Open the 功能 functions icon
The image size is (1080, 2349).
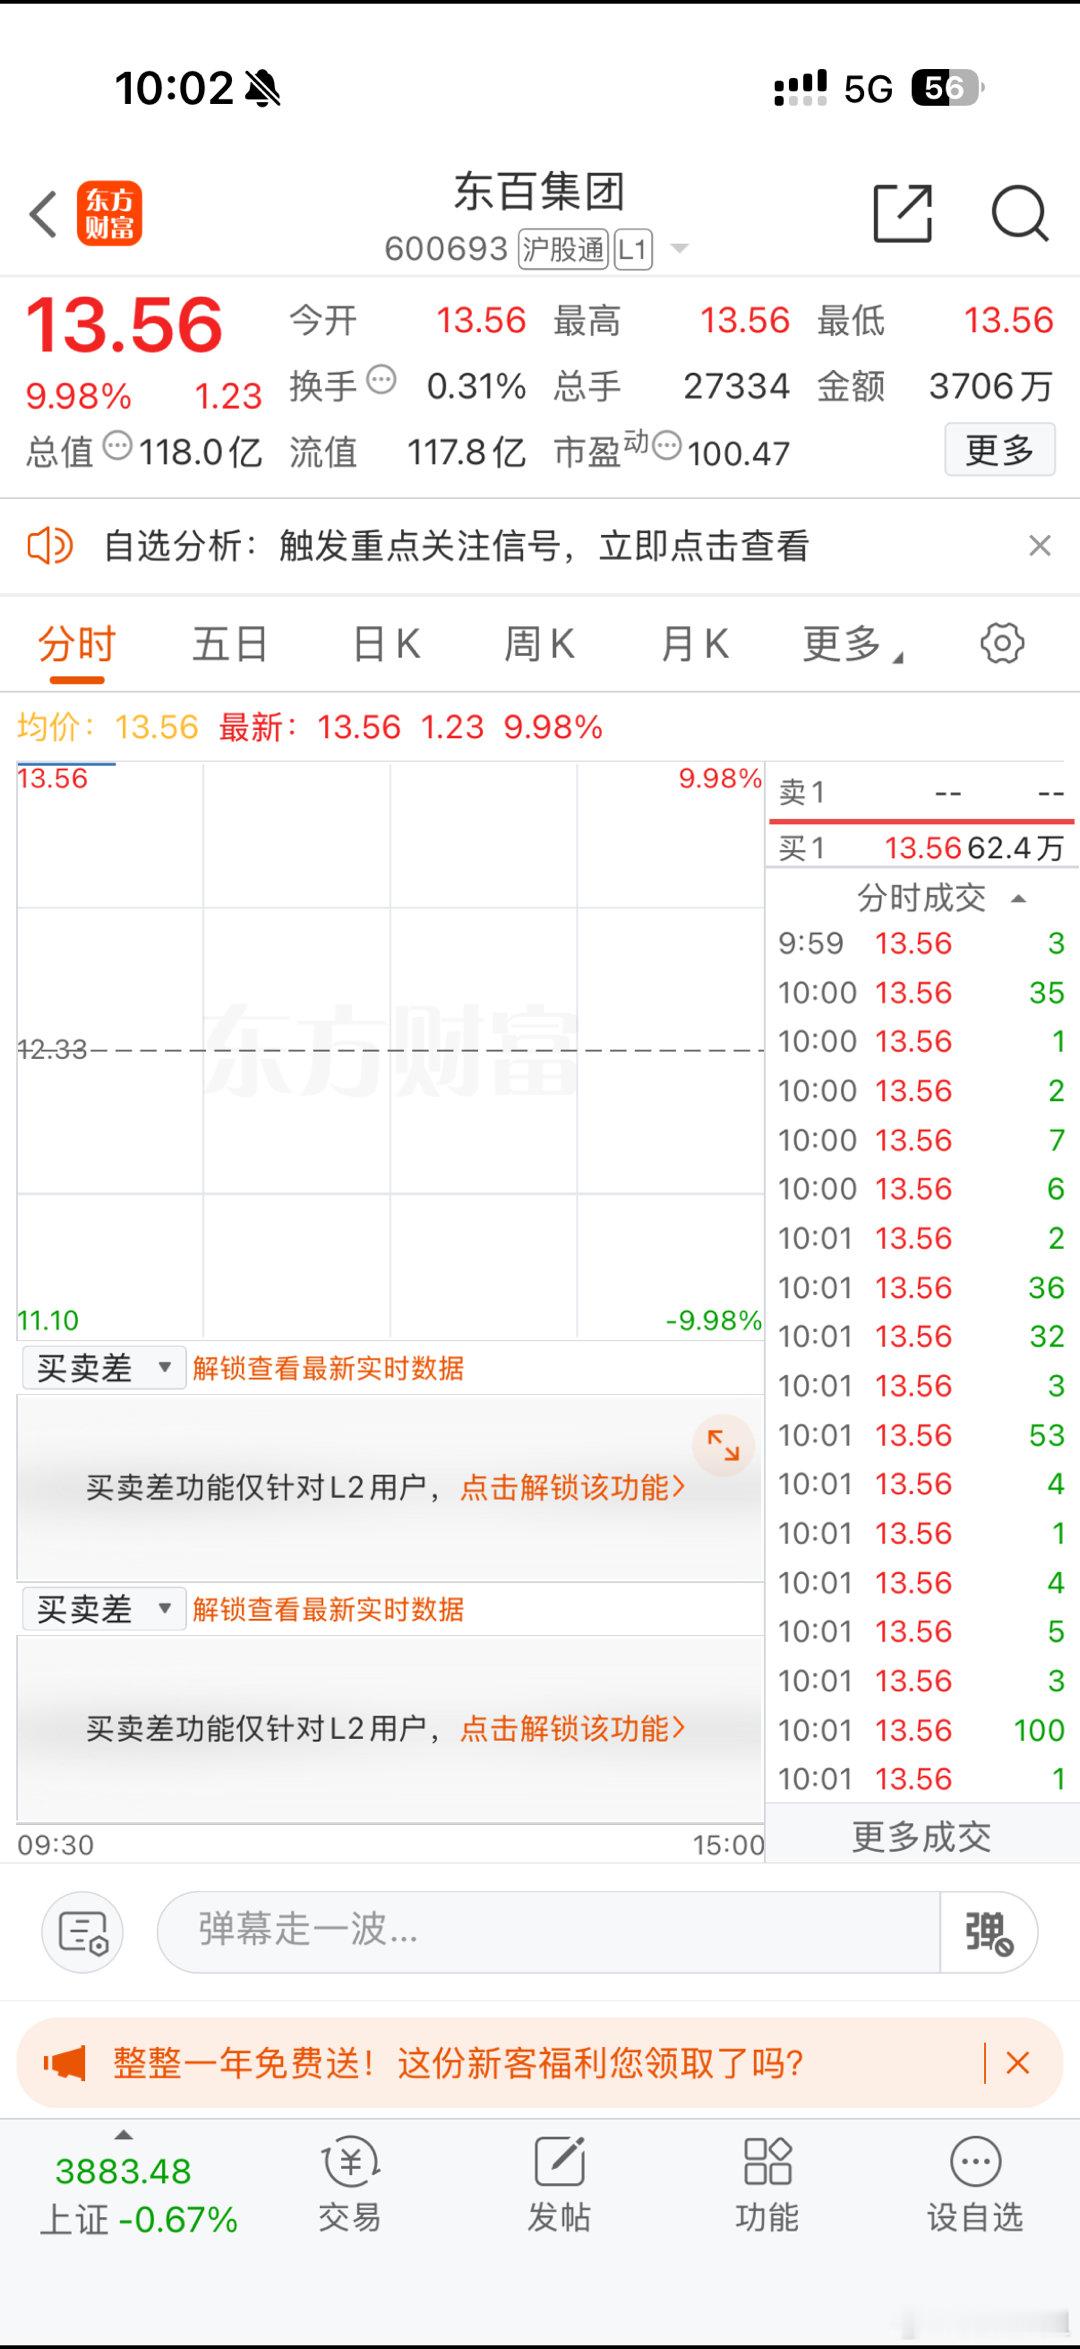pos(767,2183)
